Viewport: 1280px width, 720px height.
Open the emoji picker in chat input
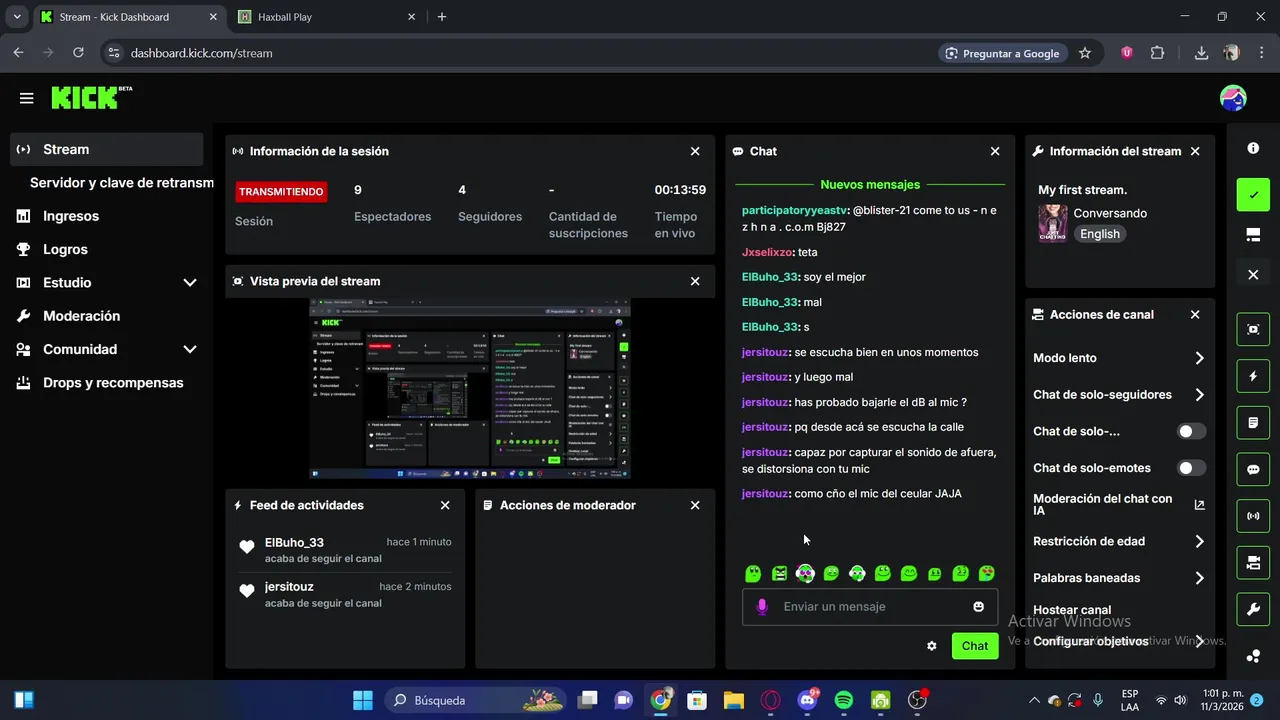[x=978, y=606]
